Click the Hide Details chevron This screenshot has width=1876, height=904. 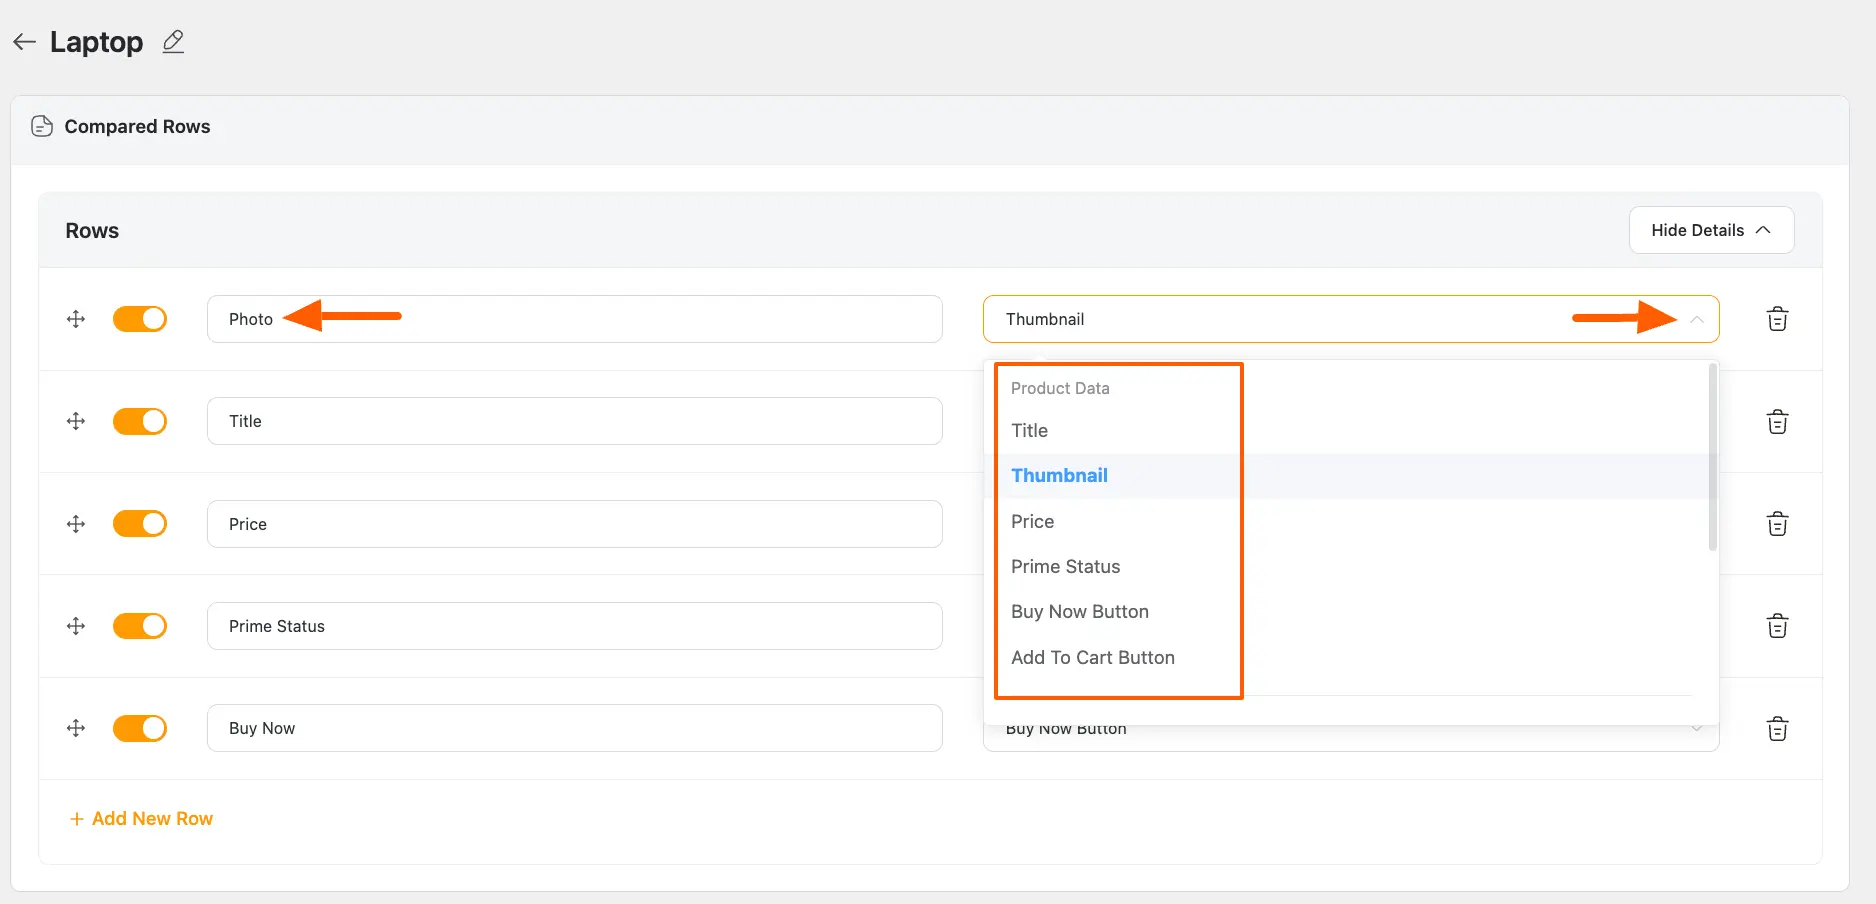(1763, 229)
